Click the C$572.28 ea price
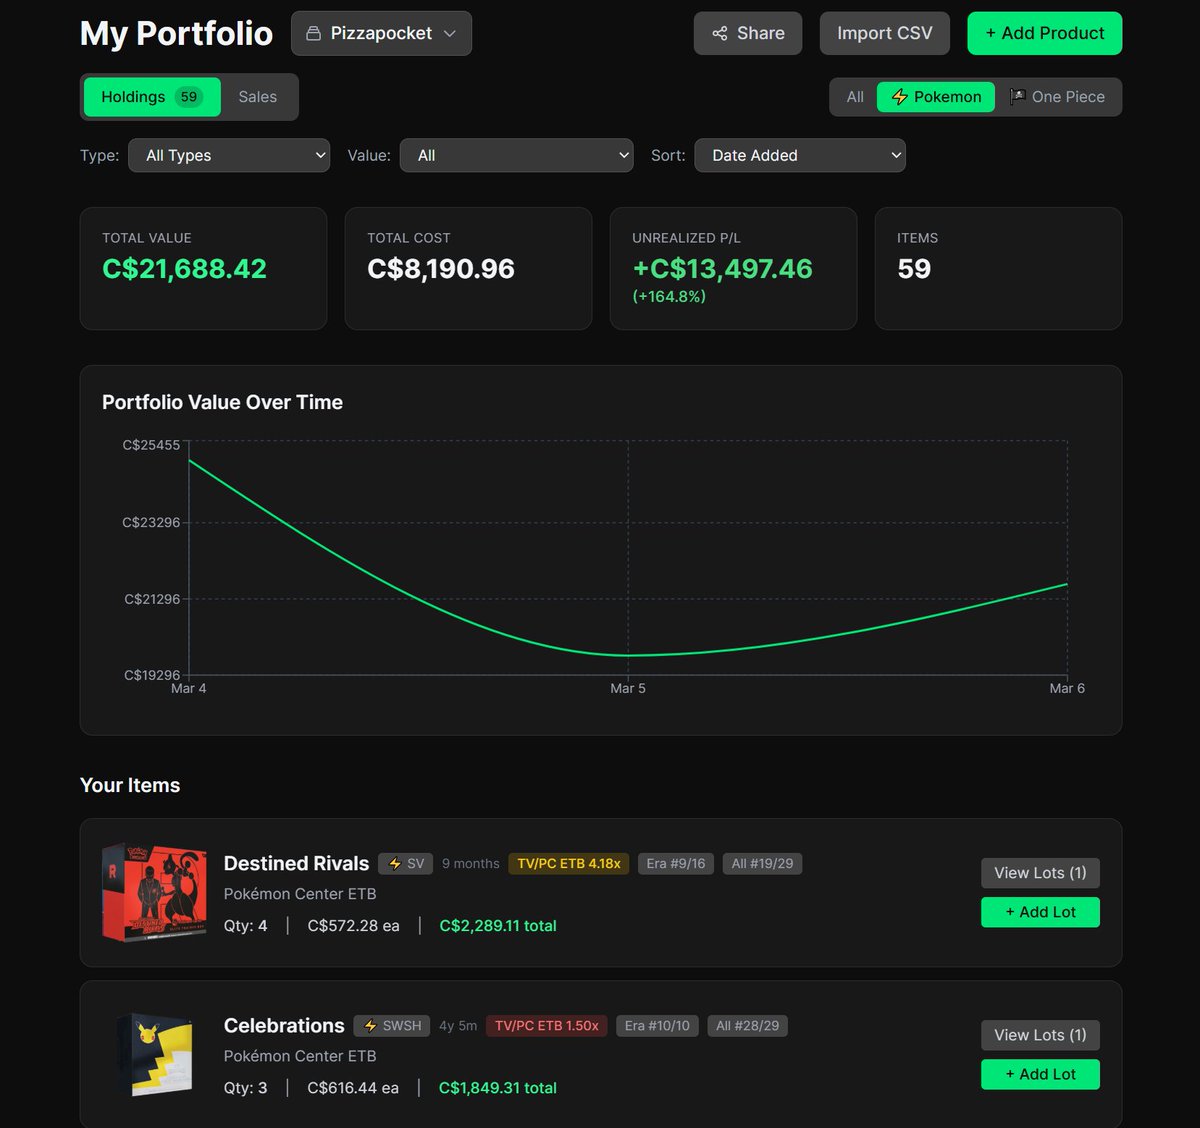 click(353, 926)
